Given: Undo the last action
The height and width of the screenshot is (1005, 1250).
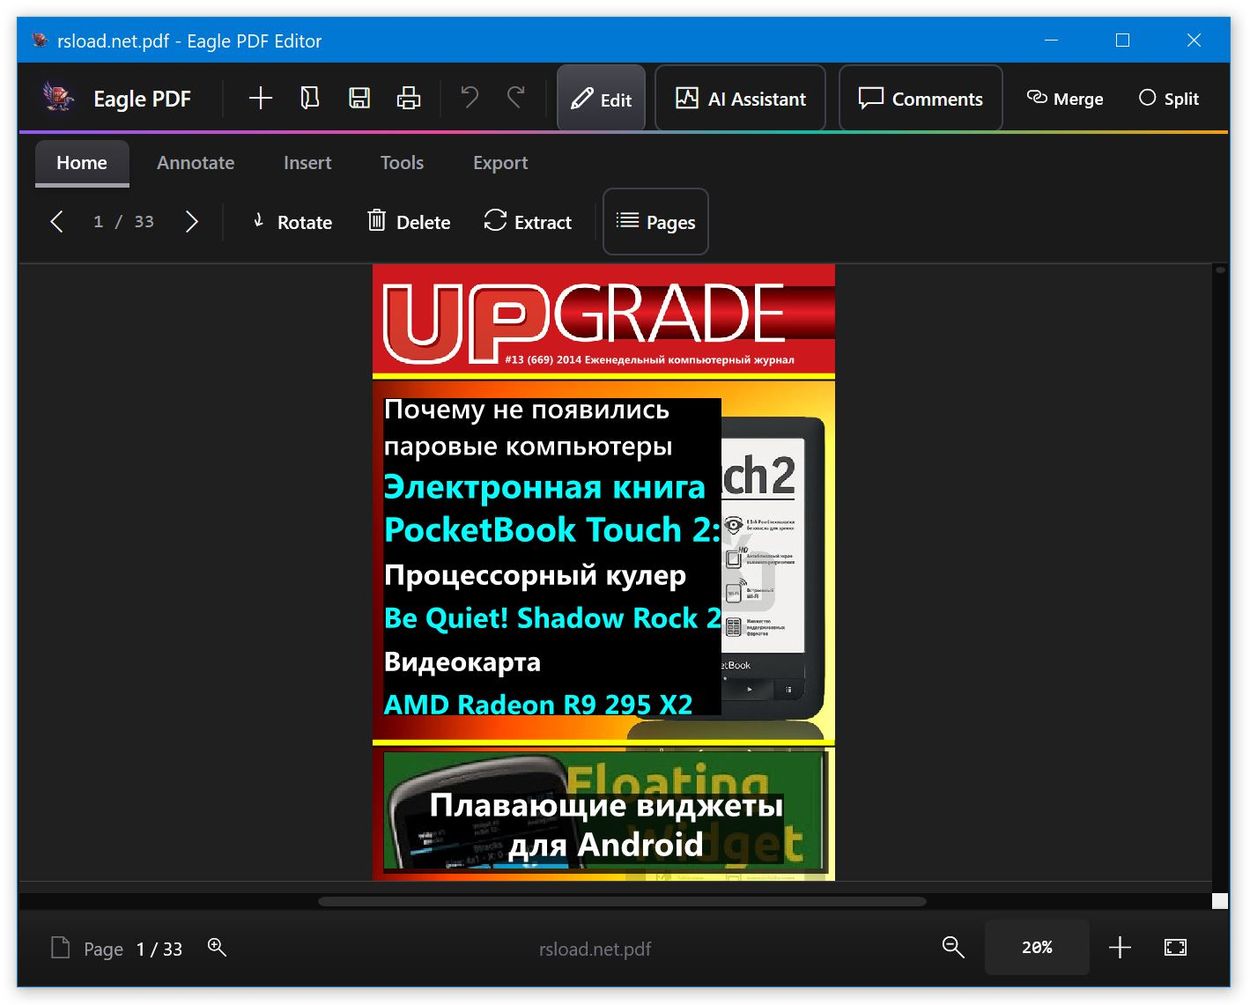Looking at the screenshot, I should tap(469, 97).
